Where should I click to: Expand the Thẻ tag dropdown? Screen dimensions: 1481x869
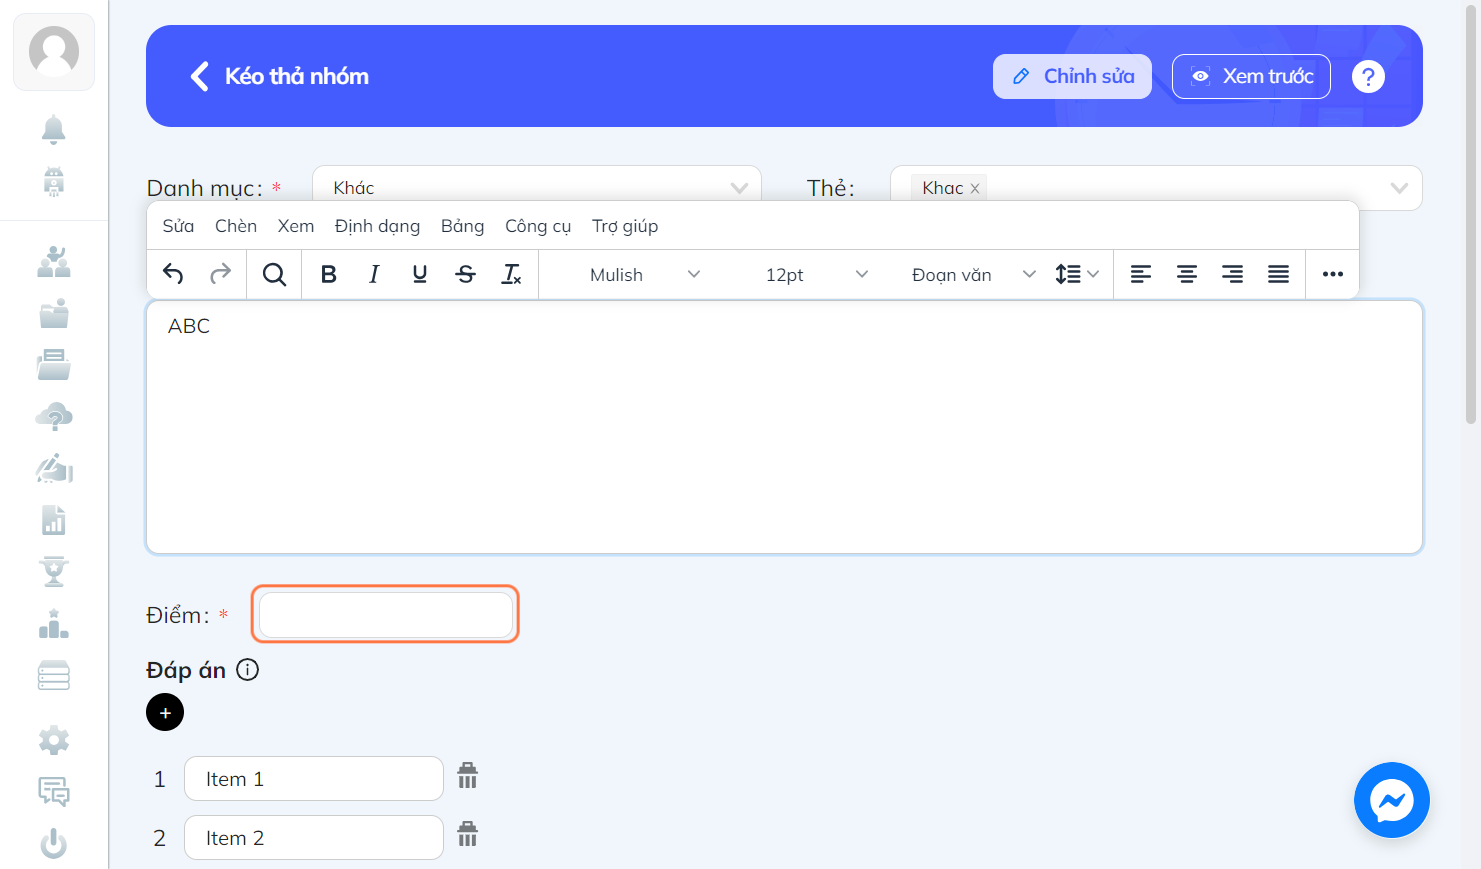pos(1156,188)
